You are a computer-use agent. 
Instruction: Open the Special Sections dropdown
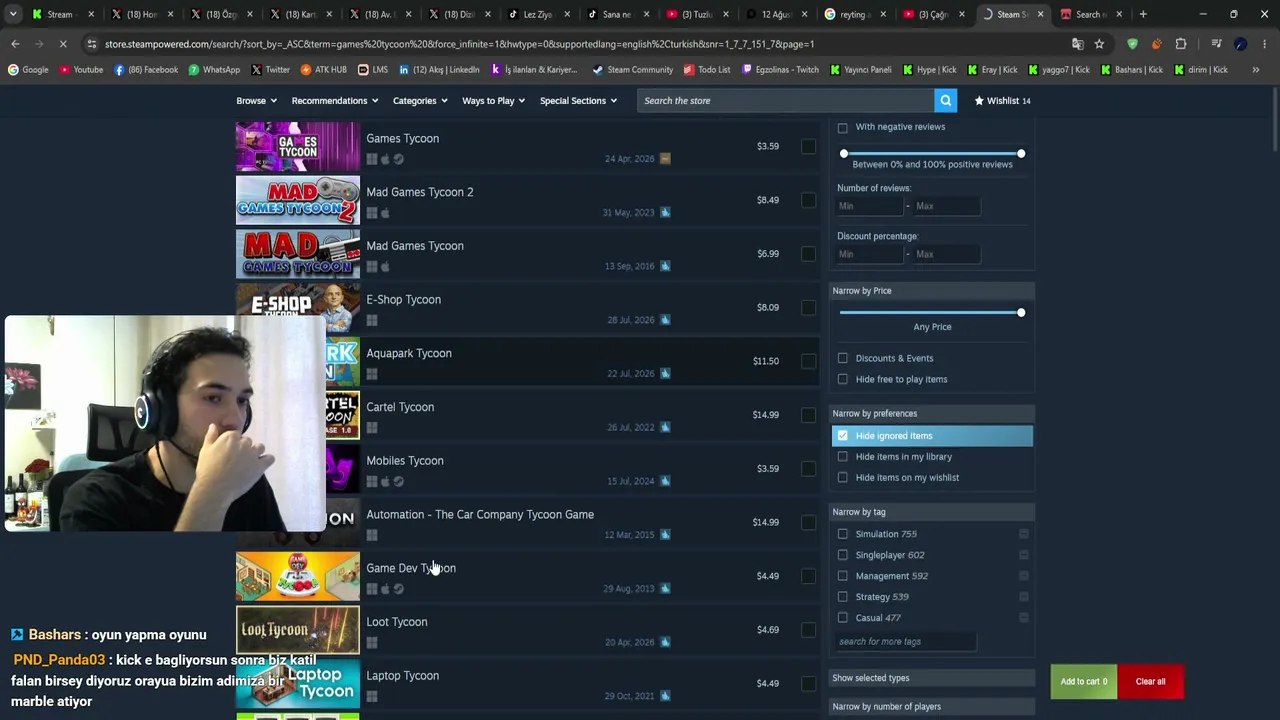(x=578, y=100)
